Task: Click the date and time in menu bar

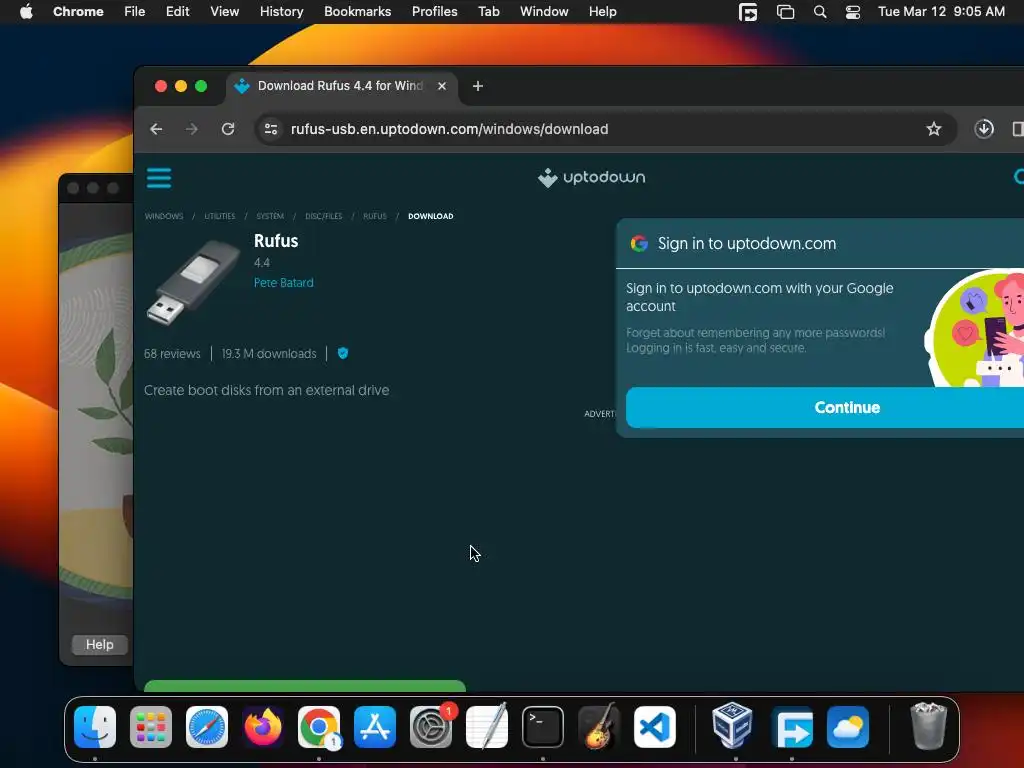Action: coord(941,12)
